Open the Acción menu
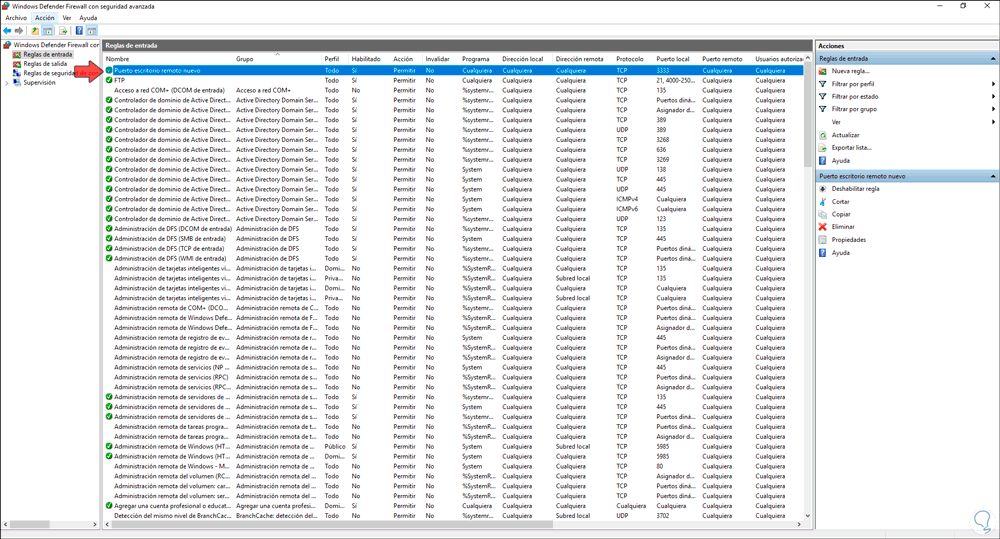 tap(45, 18)
